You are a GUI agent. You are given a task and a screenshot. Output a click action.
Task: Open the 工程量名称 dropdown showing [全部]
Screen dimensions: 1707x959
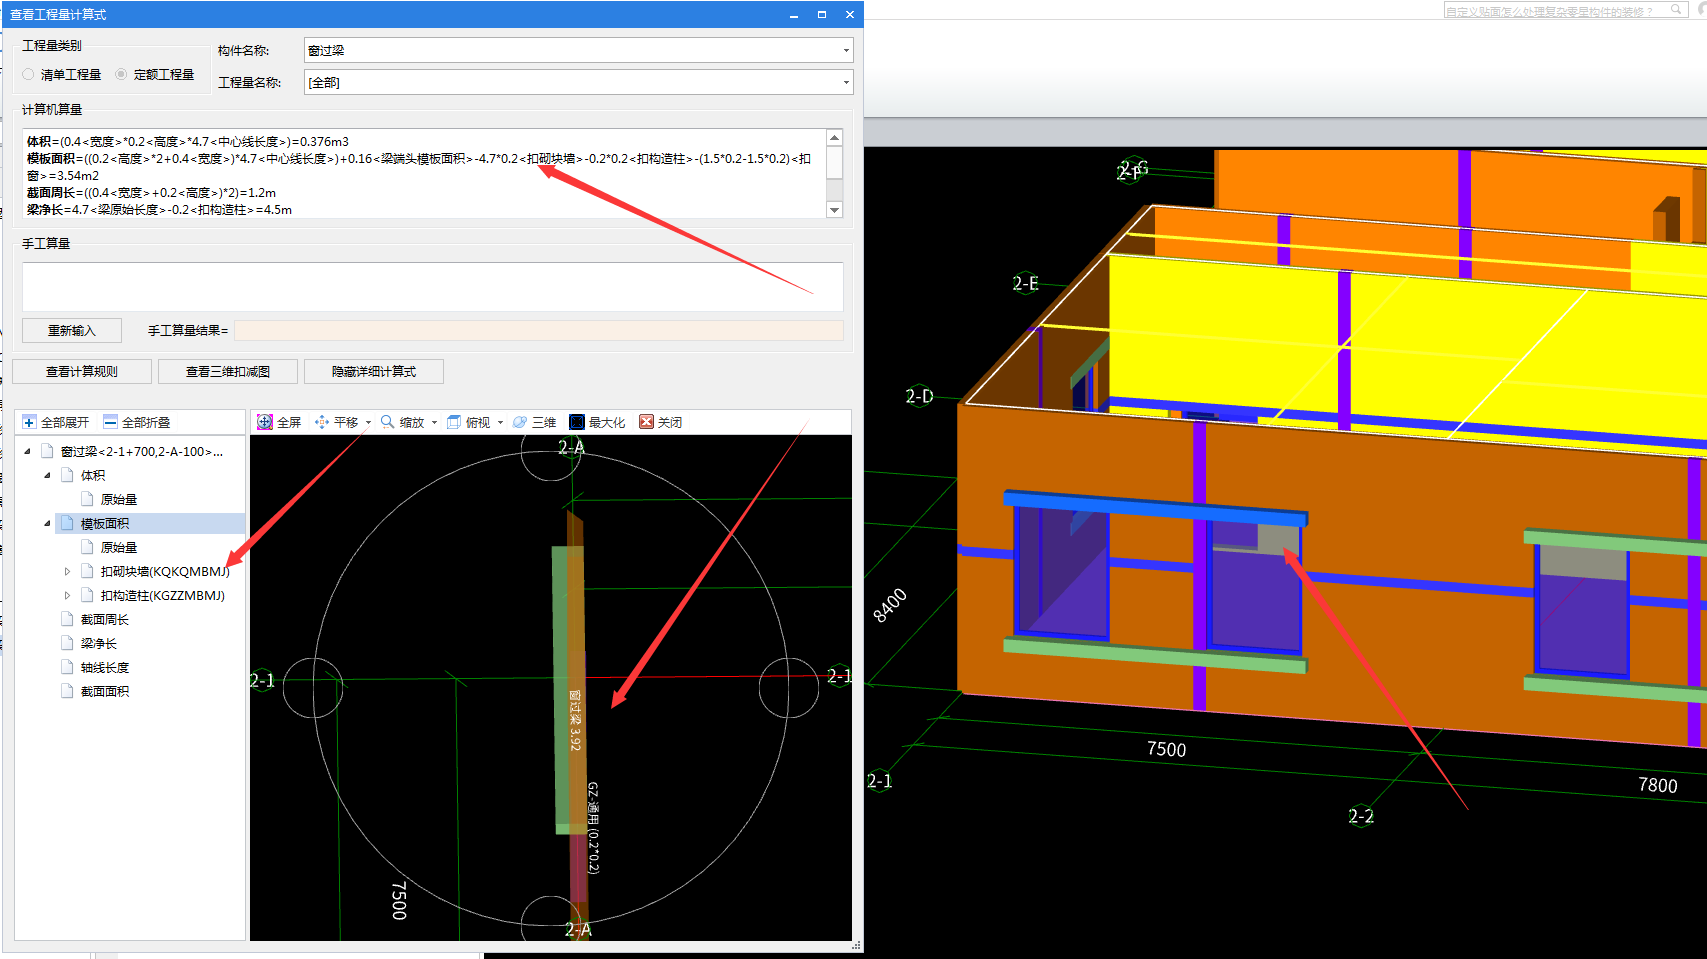pos(578,82)
